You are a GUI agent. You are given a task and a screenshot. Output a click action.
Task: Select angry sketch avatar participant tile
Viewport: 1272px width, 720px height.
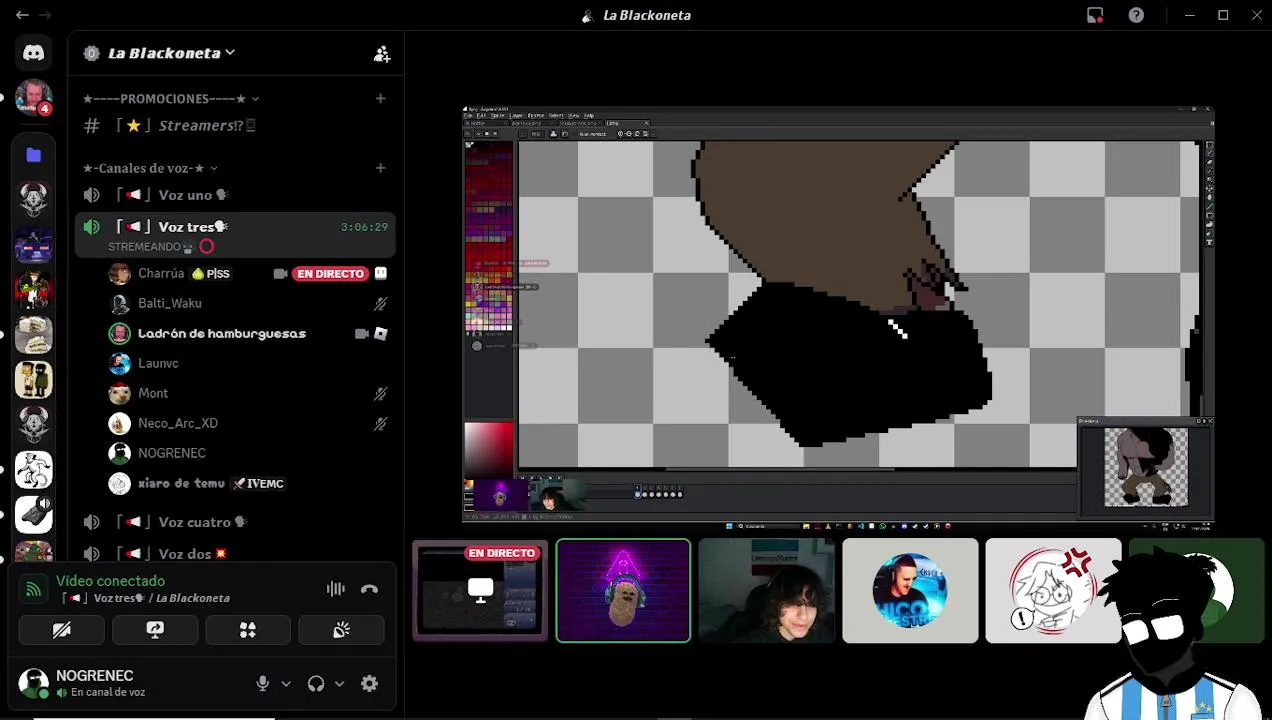click(1053, 590)
